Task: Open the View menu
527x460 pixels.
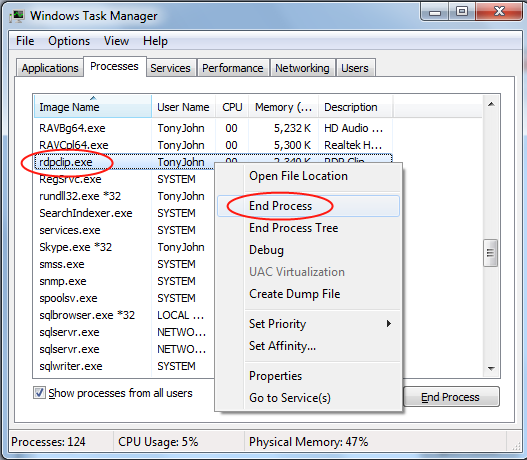Action: [116, 41]
